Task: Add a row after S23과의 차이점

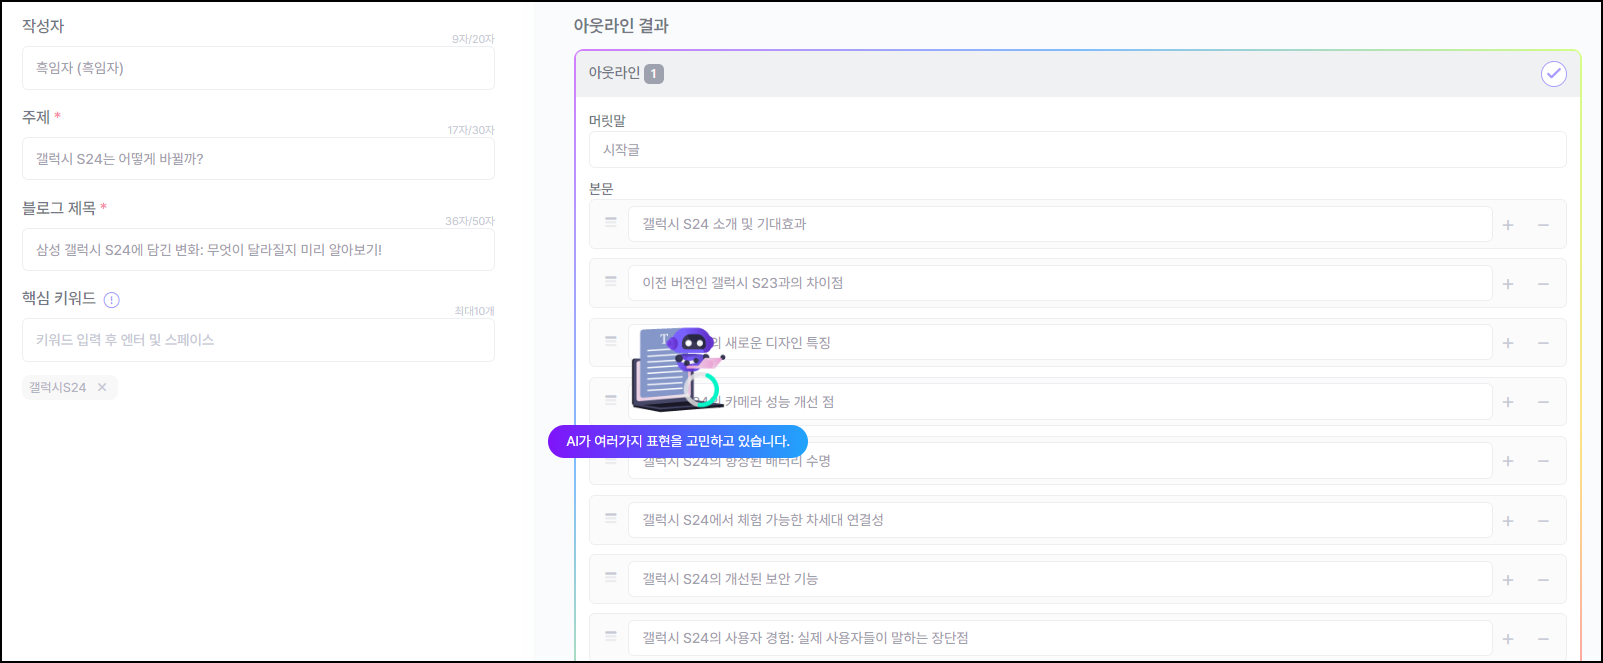Action: (1508, 284)
